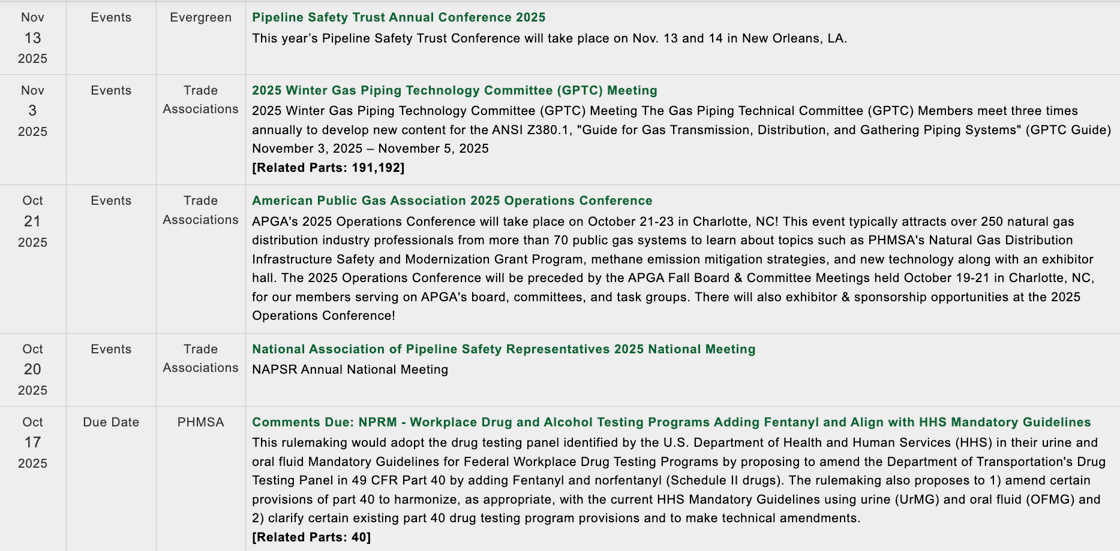Select the Due Date type label
The height and width of the screenshot is (551, 1120).
[111, 422]
